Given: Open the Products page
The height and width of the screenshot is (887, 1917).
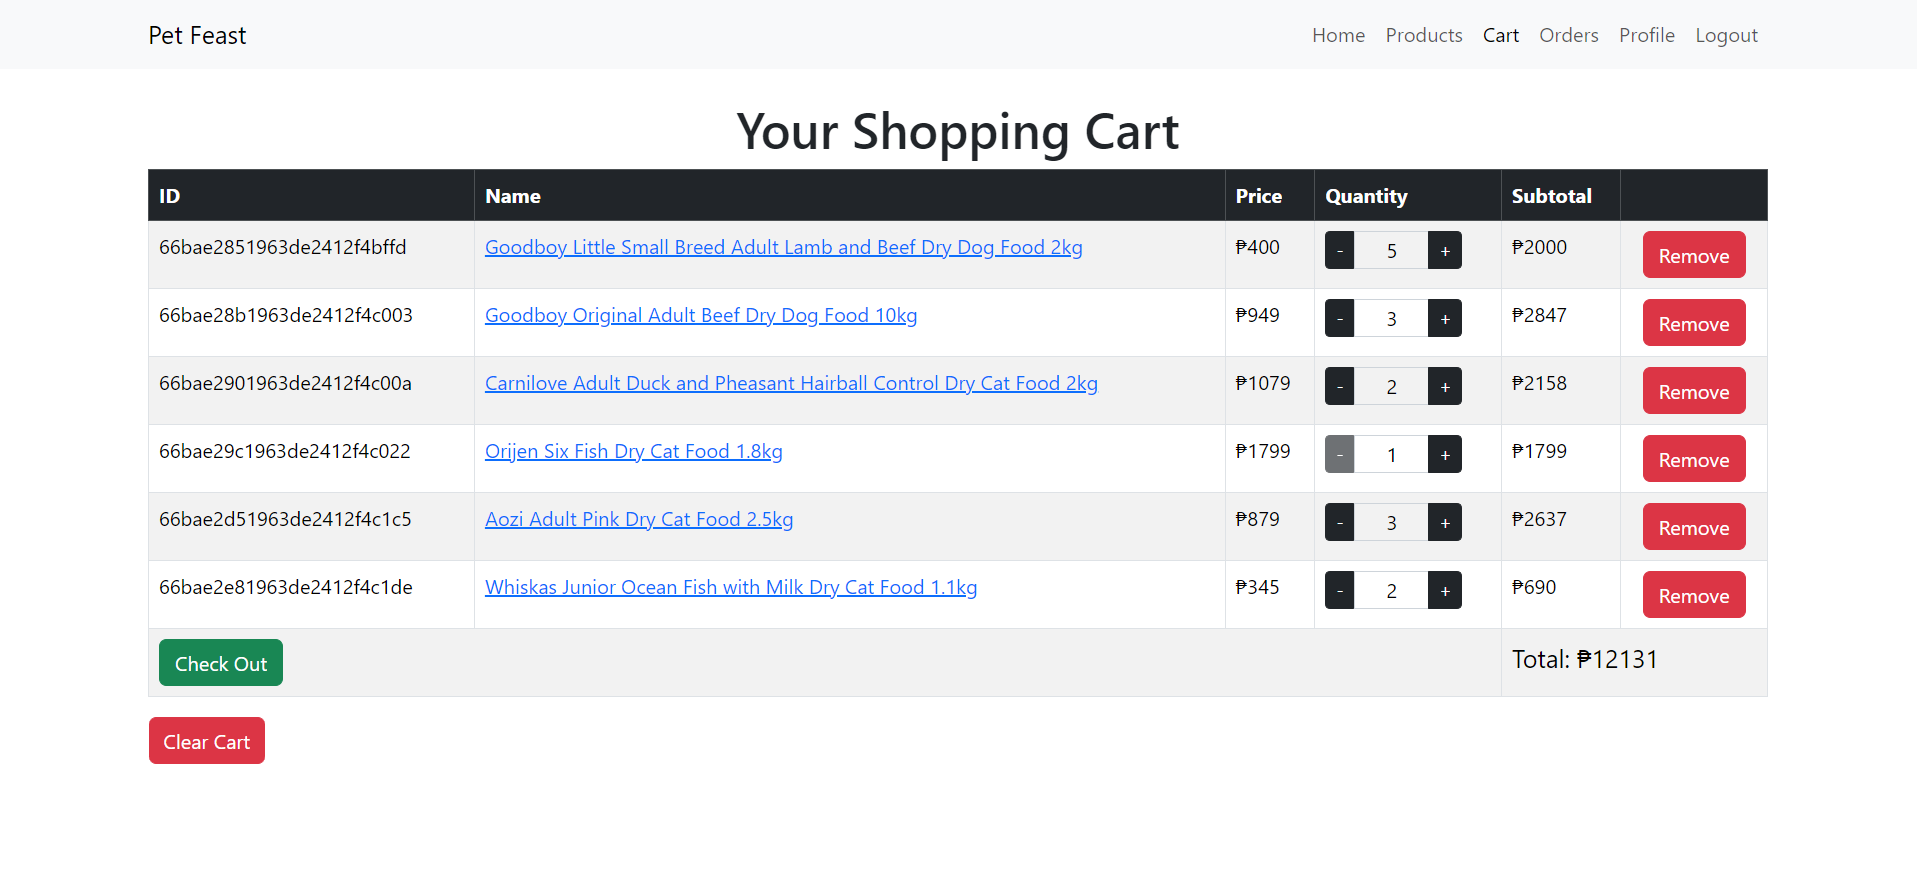Looking at the screenshot, I should point(1424,35).
